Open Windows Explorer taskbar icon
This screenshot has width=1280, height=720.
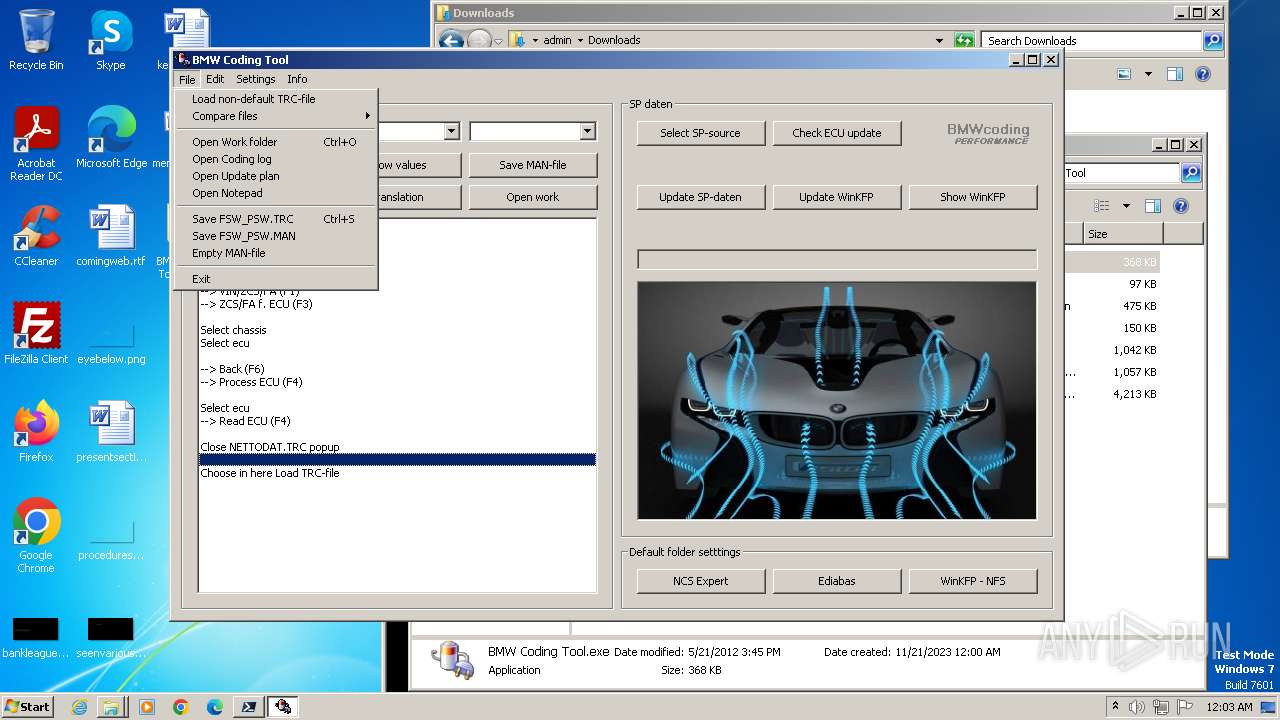[111, 707]
